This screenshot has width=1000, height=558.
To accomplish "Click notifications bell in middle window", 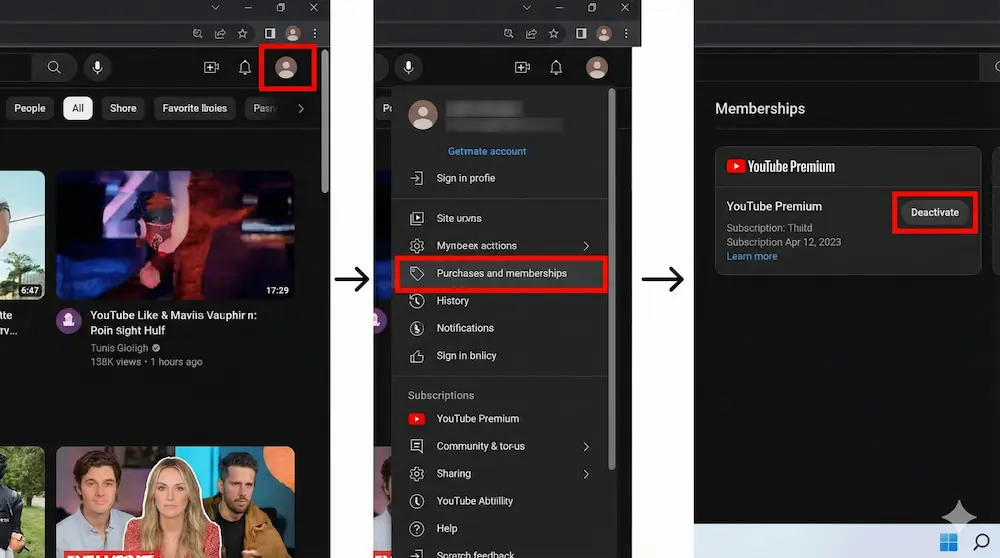I will (x=556, y=67).
